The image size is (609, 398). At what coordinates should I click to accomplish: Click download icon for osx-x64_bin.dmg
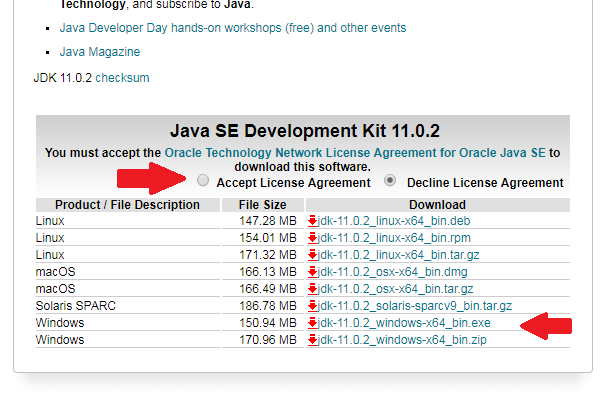(x=312, y=272)
